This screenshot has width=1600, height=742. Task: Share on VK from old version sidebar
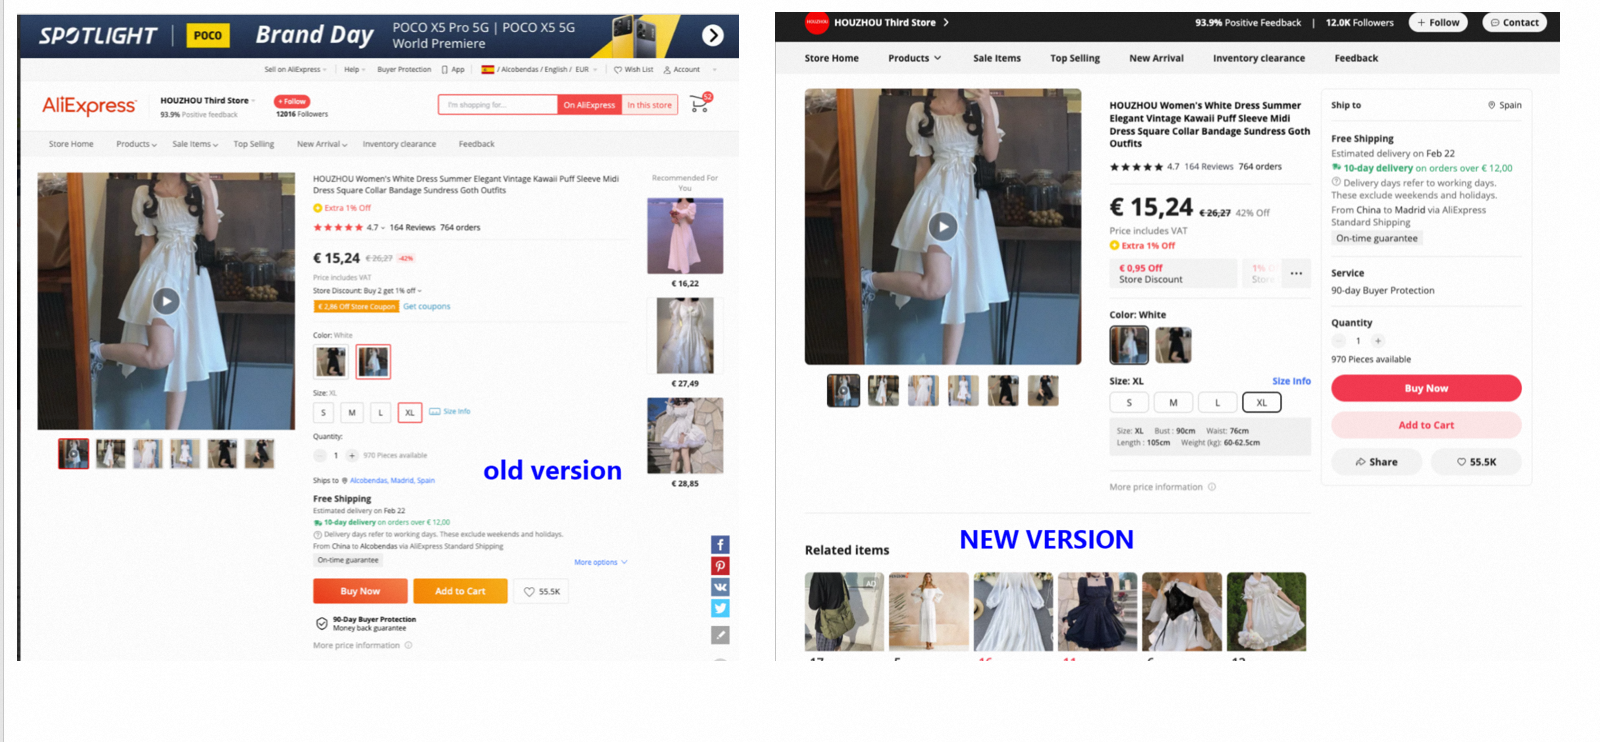click(720, 587)
